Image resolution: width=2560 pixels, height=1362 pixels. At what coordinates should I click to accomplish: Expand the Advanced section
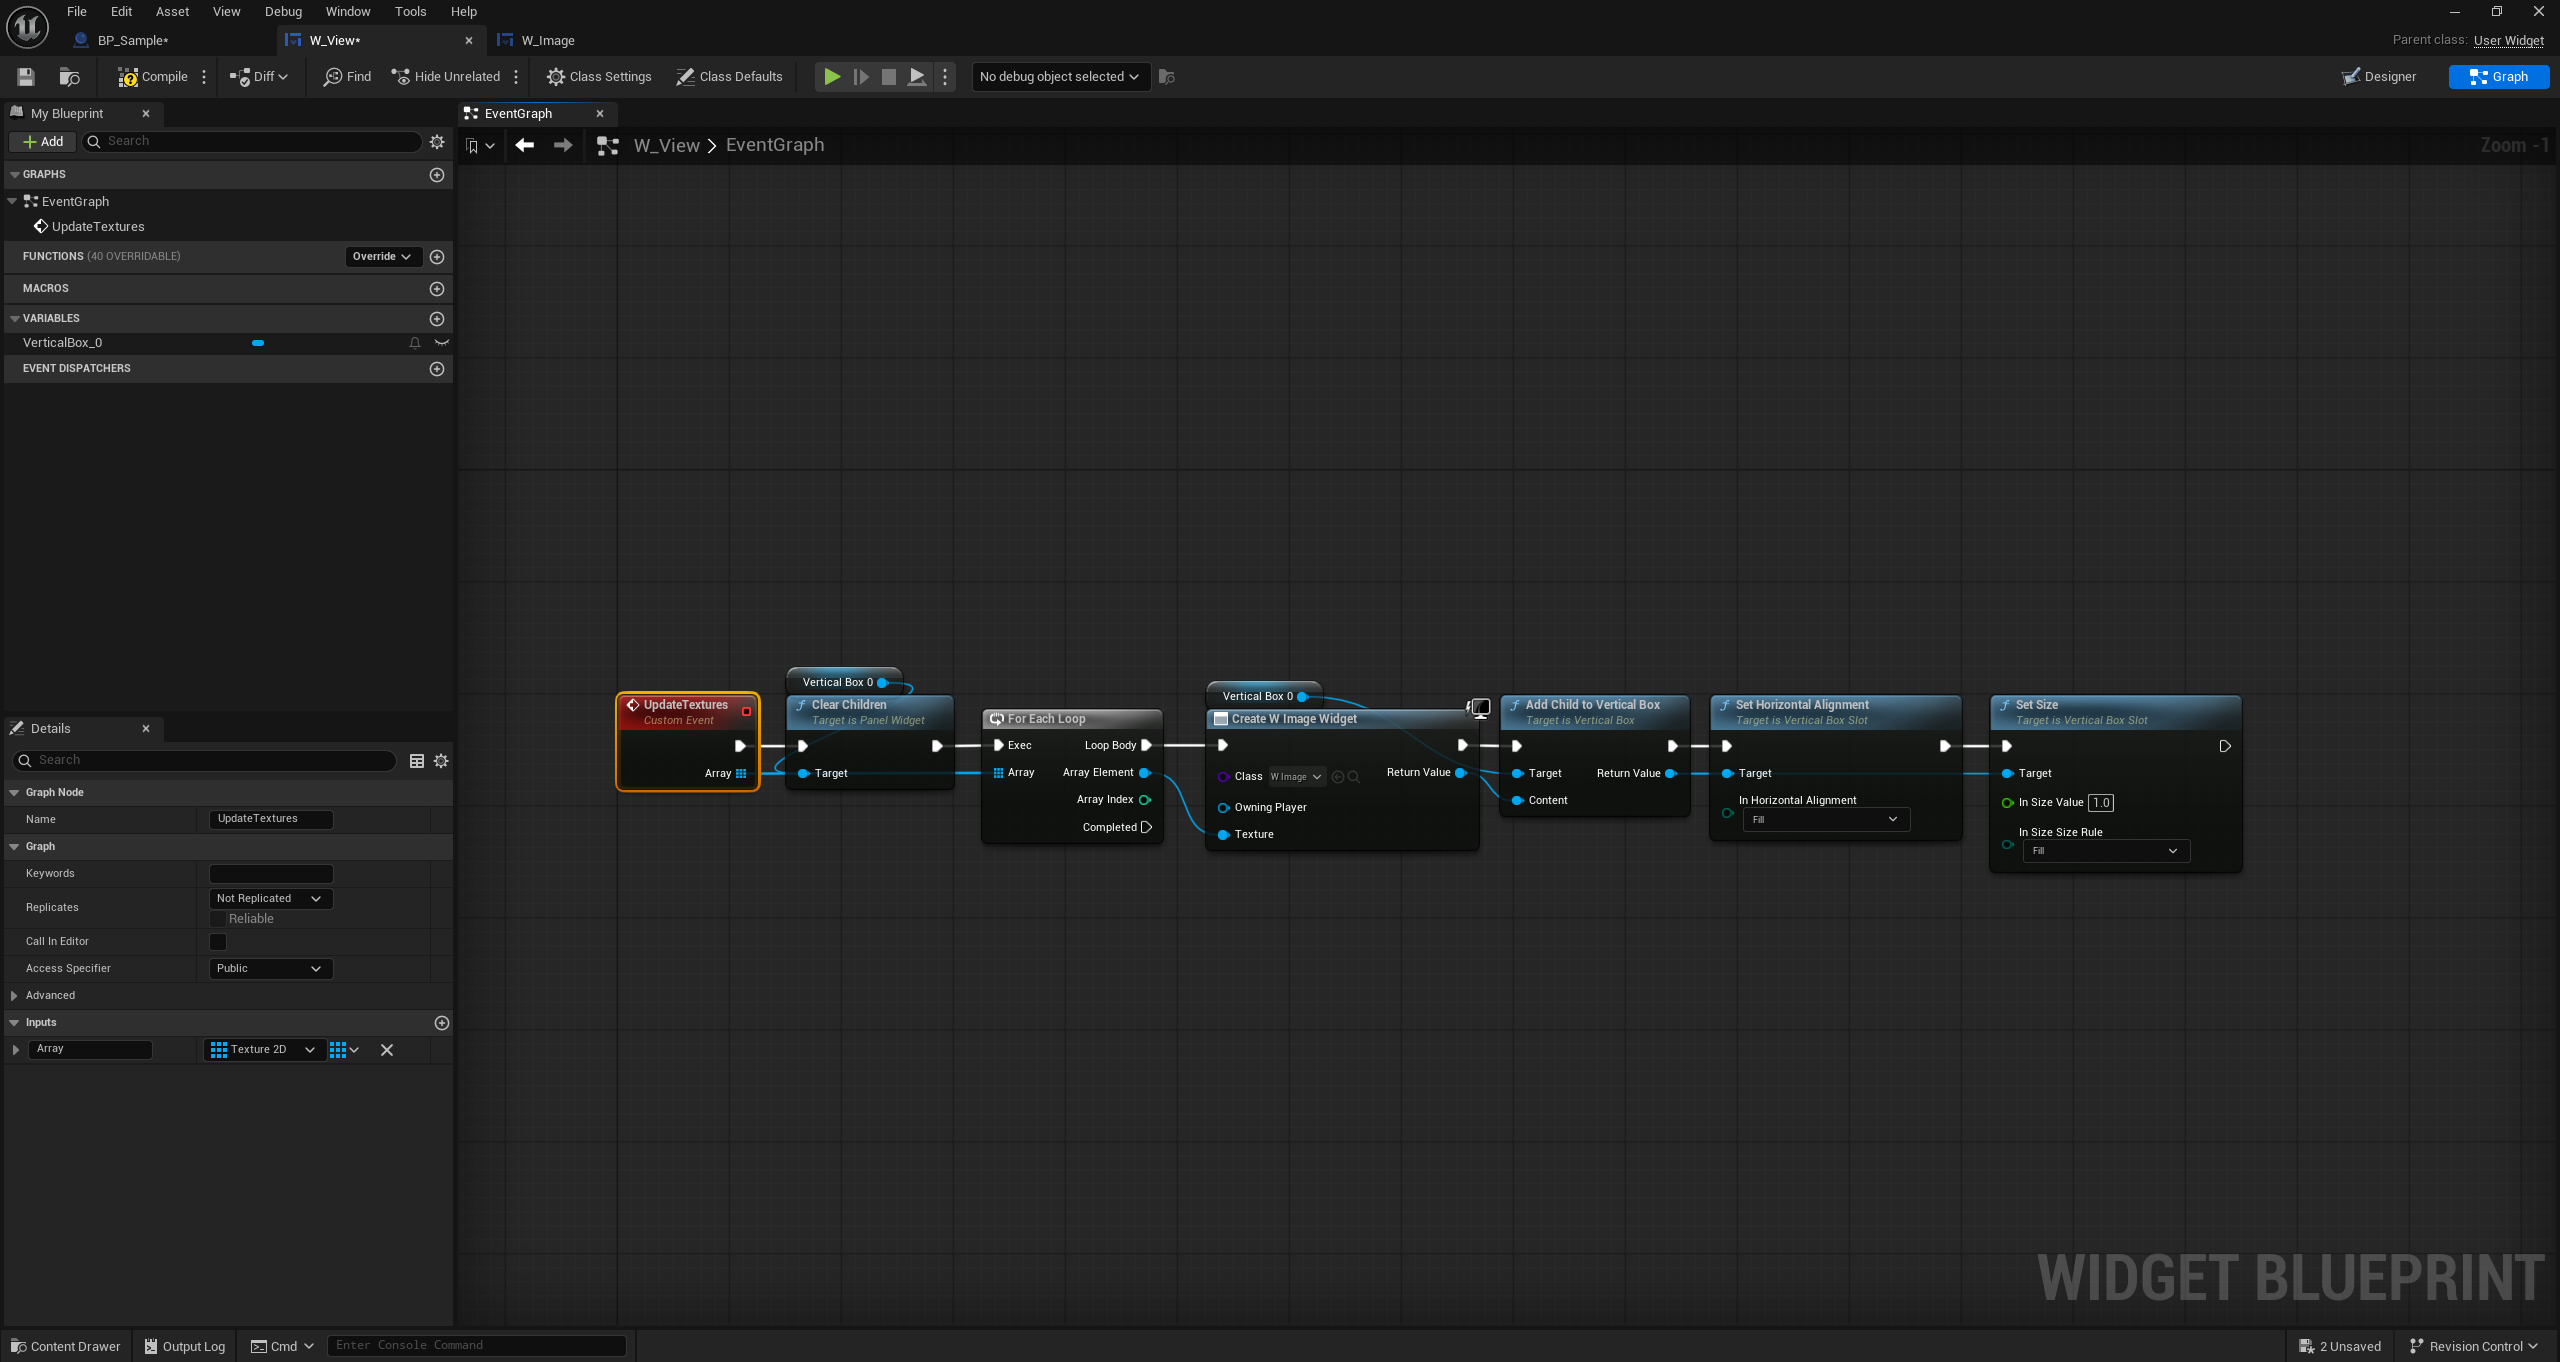pos(14,996)
